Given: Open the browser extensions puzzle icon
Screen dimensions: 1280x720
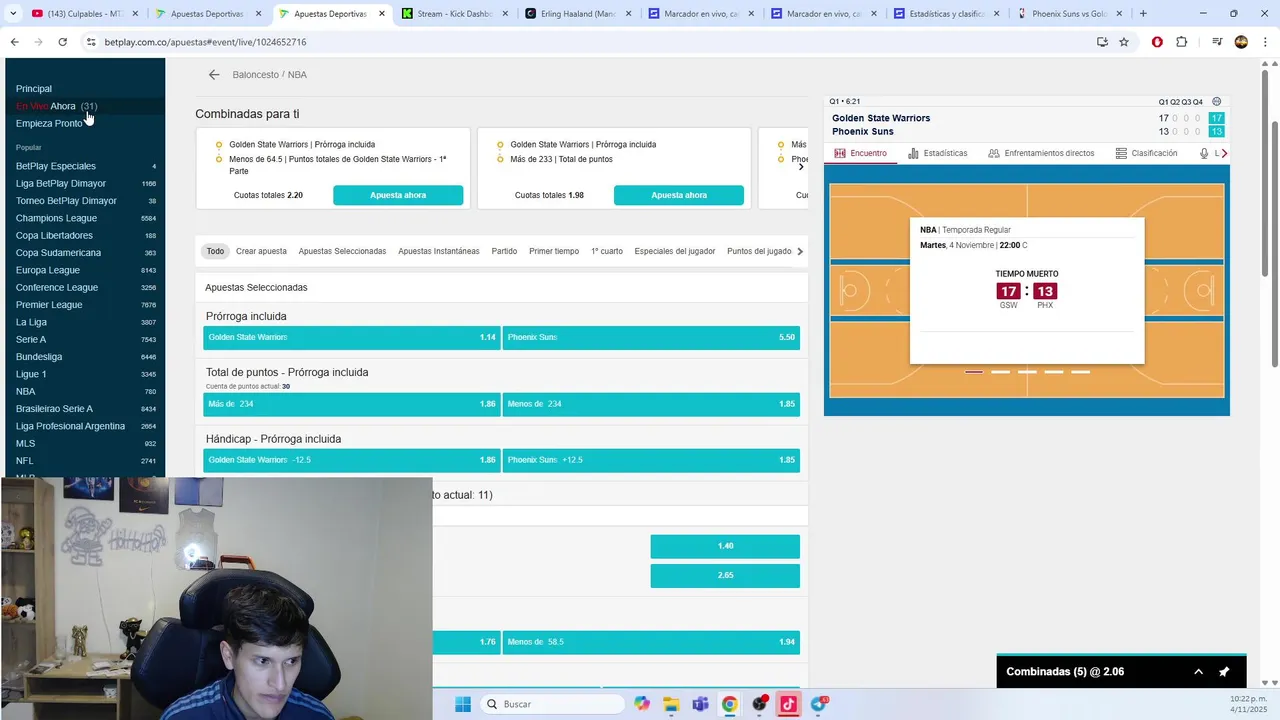Looking at the screenshot, I should 1181,42.
